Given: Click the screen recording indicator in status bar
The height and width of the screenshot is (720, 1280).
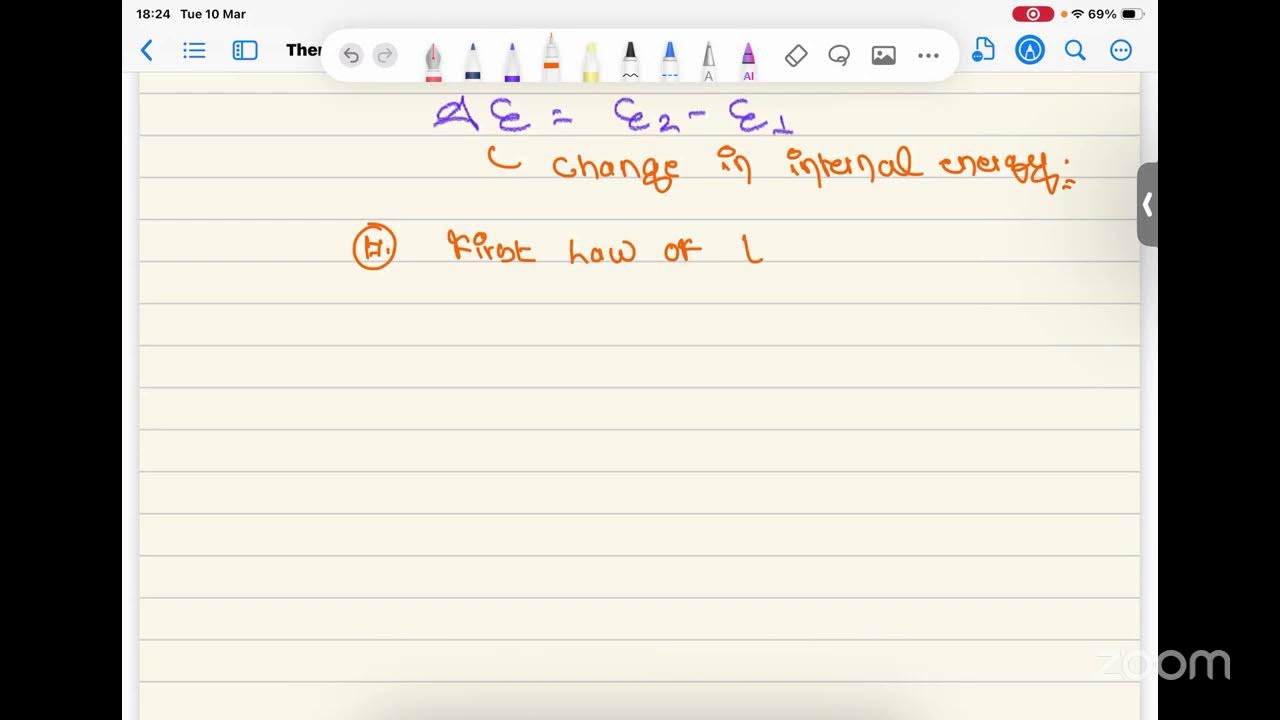Looking at the screenshot, I should coord(1033,14).
